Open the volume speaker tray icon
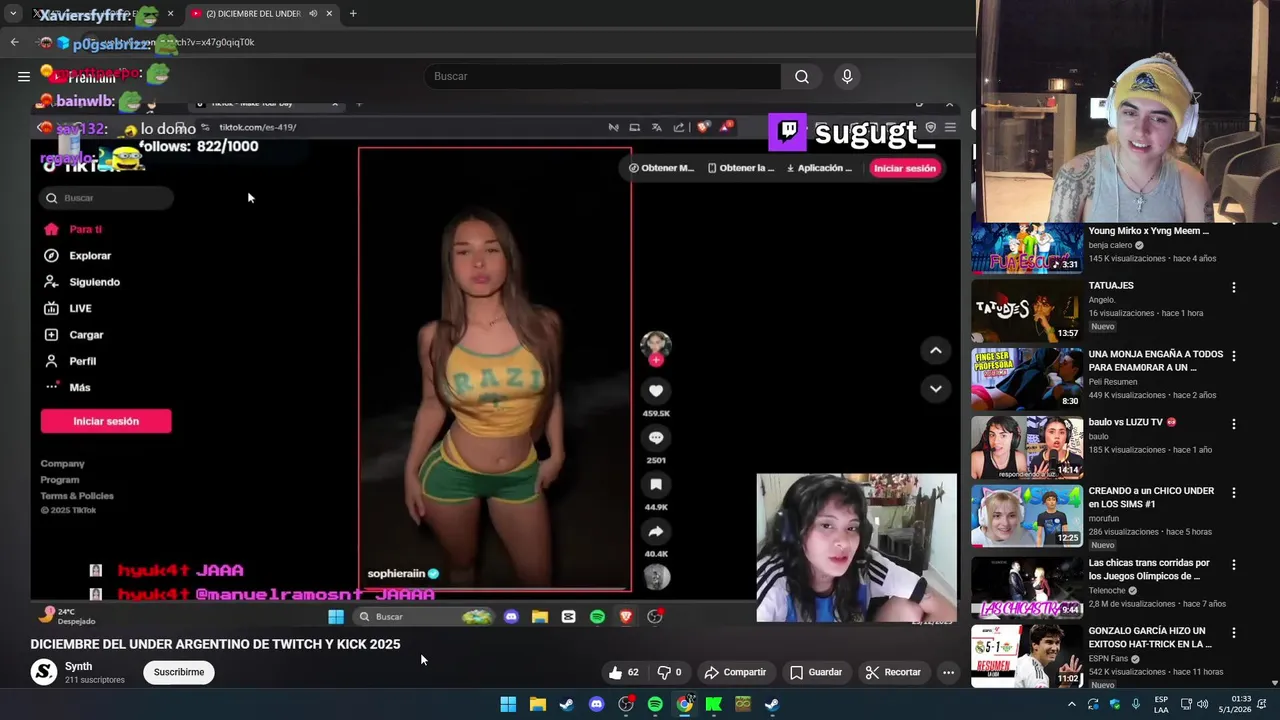This screenshot has width=1280, height=720. [x=1203, y=704]
